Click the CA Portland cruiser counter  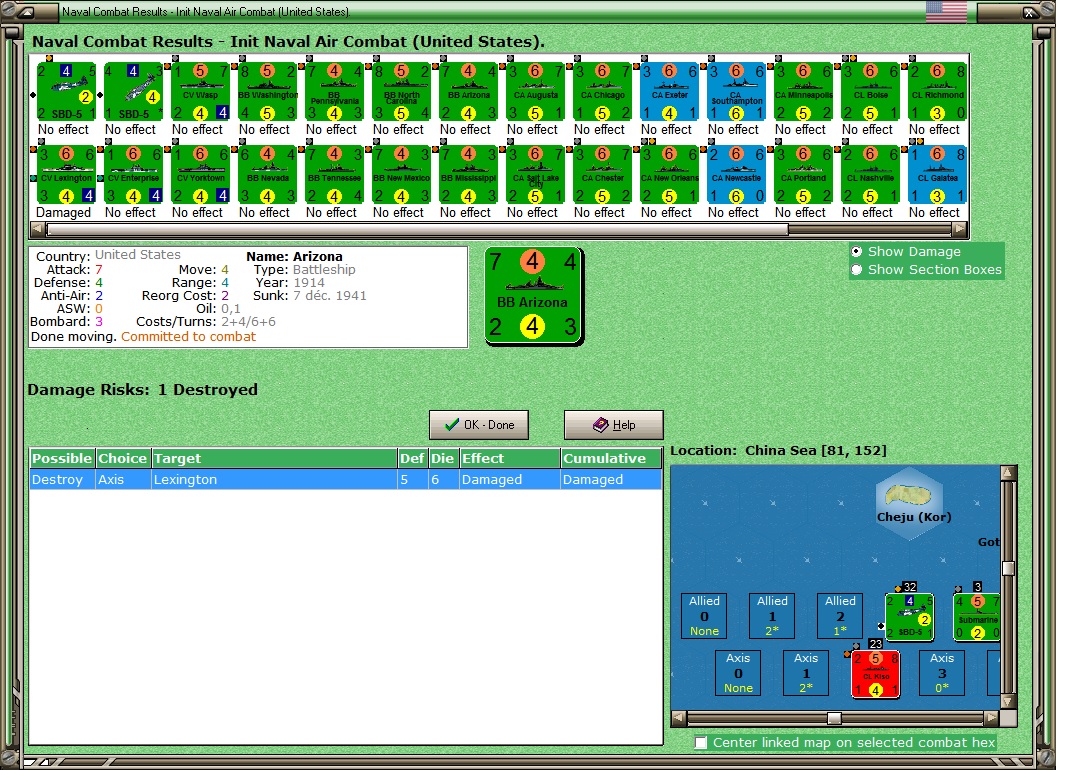point(802,174)
